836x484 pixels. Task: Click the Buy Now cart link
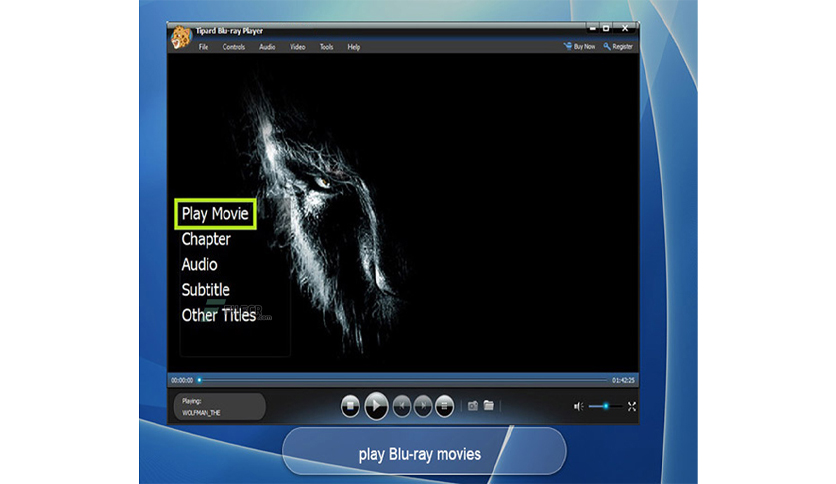coord(580,46)
